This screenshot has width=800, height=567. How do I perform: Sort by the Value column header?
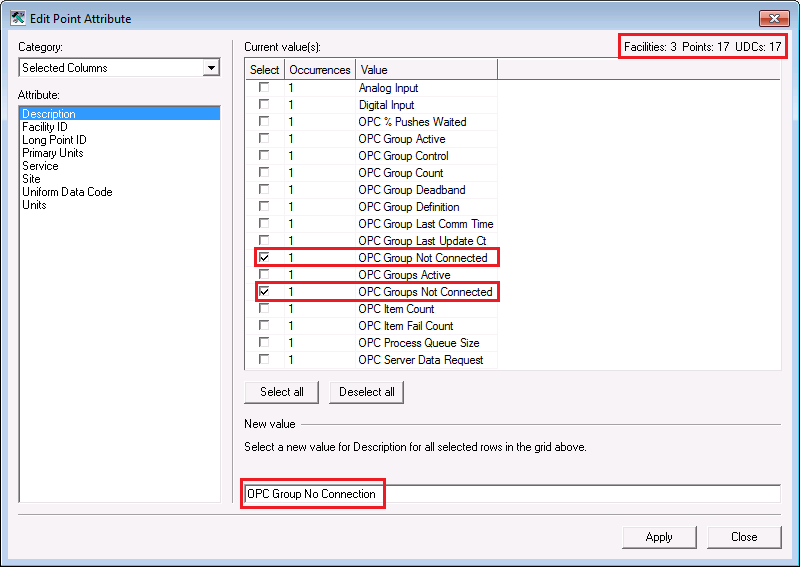426,70
